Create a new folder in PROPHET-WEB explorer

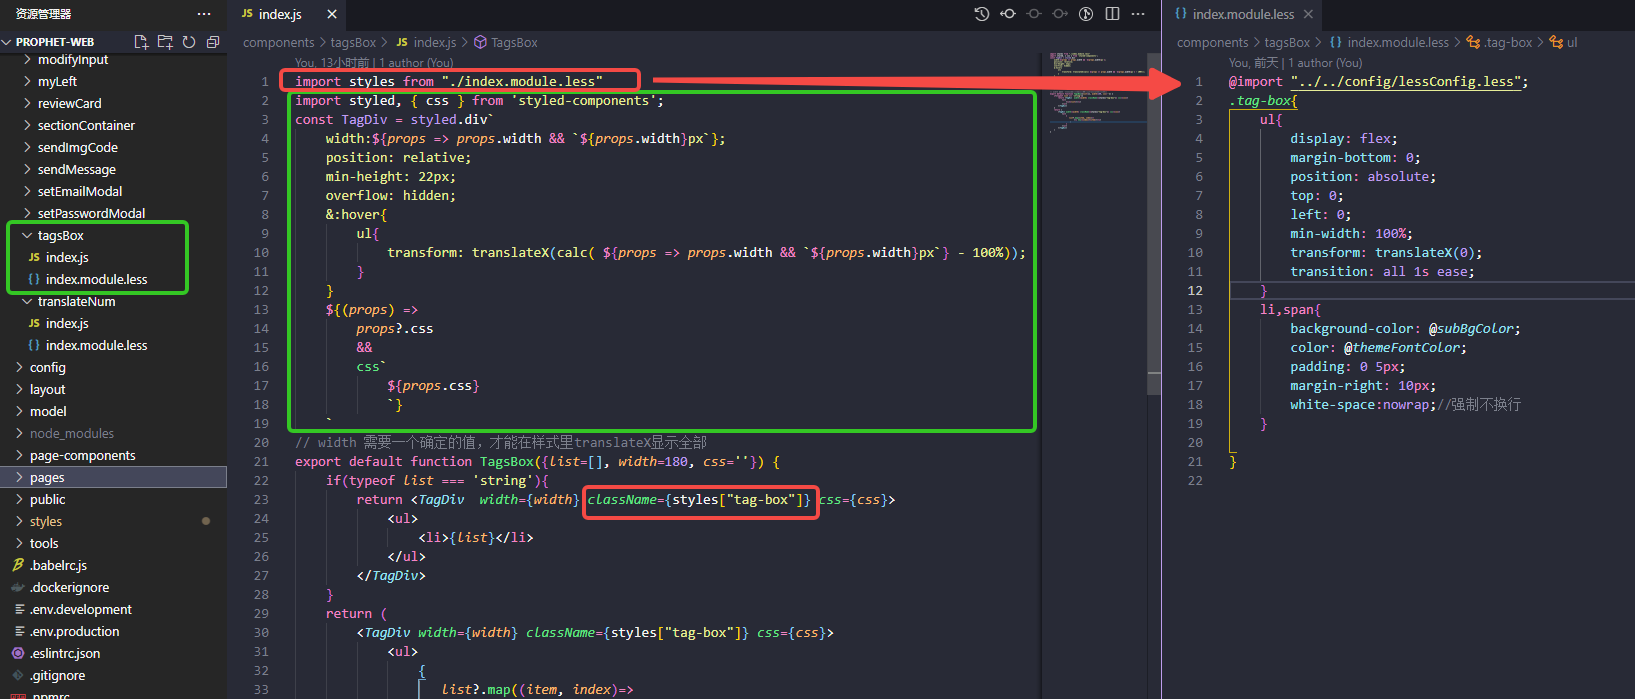tap(165, 42)
